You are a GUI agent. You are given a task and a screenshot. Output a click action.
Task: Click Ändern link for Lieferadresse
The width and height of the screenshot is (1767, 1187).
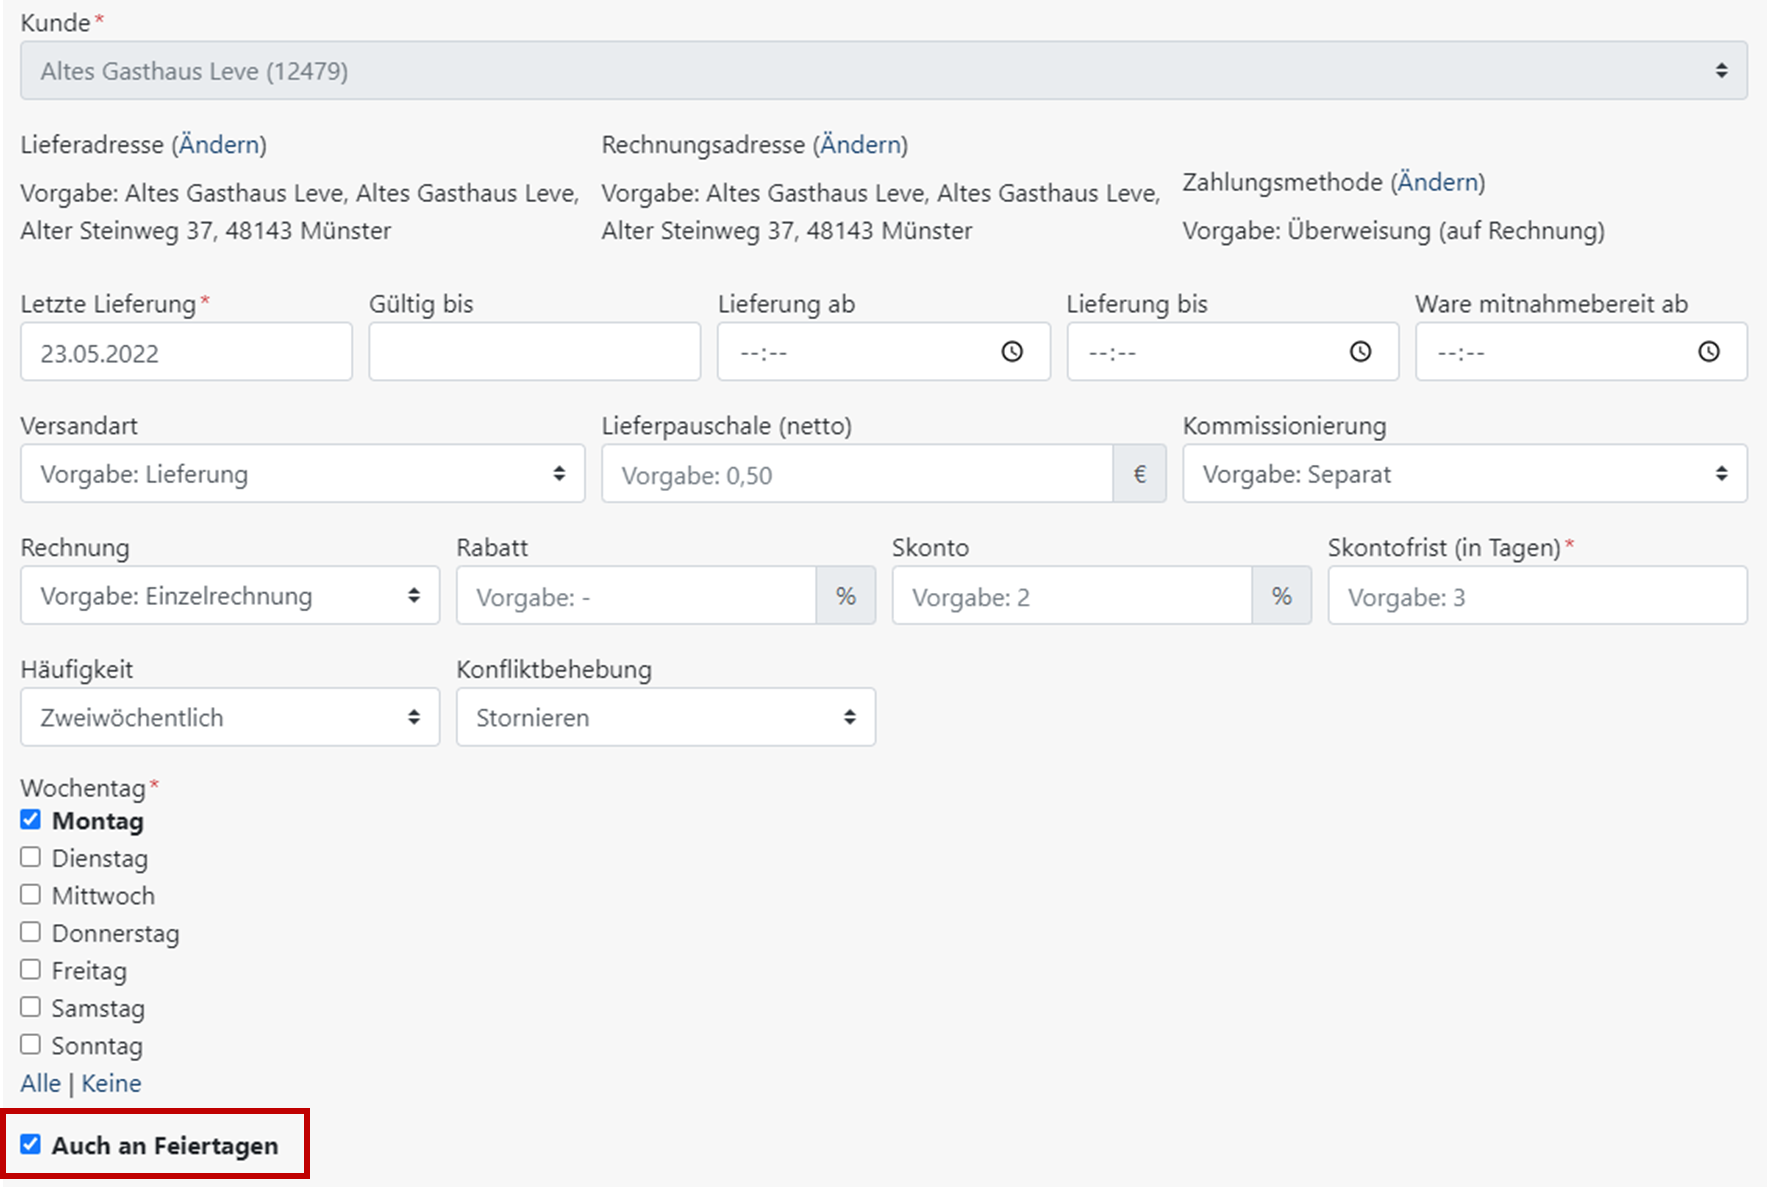click(x=219, y=145)
